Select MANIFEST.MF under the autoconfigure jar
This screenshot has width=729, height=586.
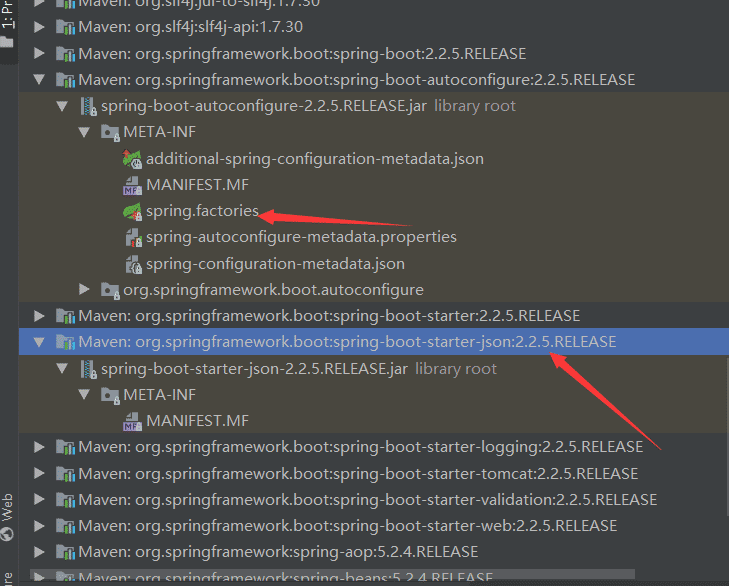coord(197,185)
